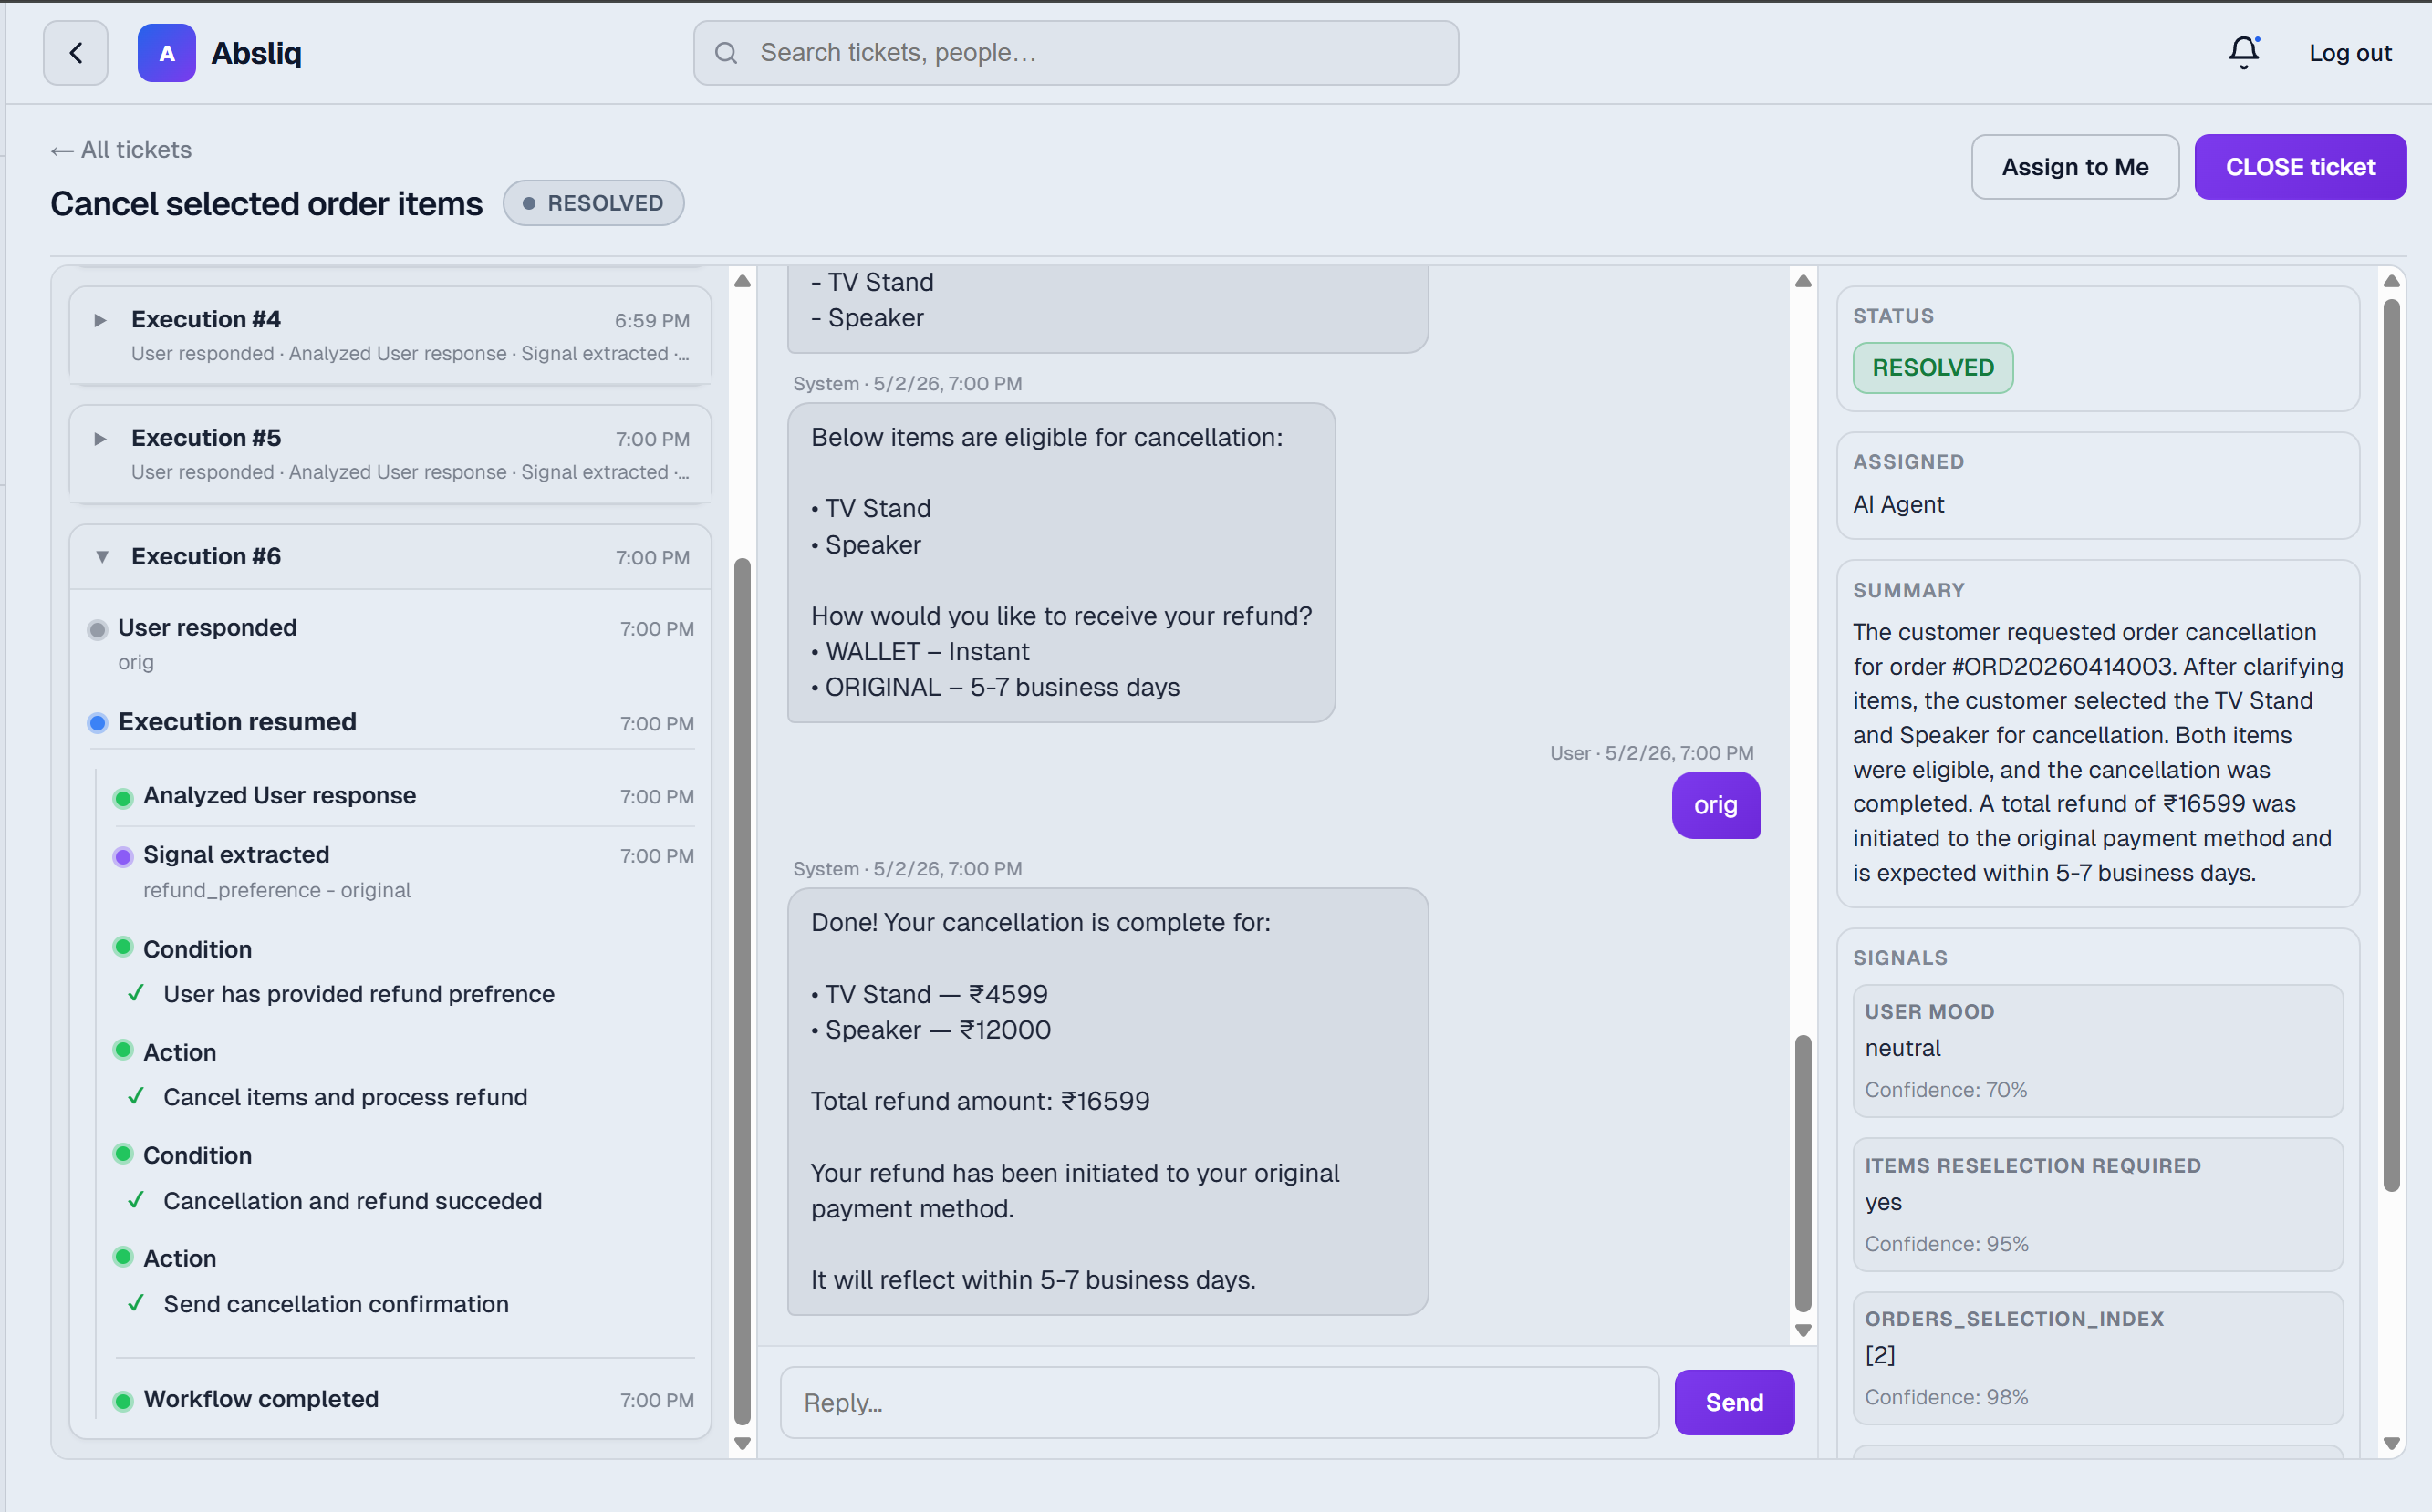The image size is (2432, 1512).
Task: Click the search magnifier icon
Action: point(726,53)
